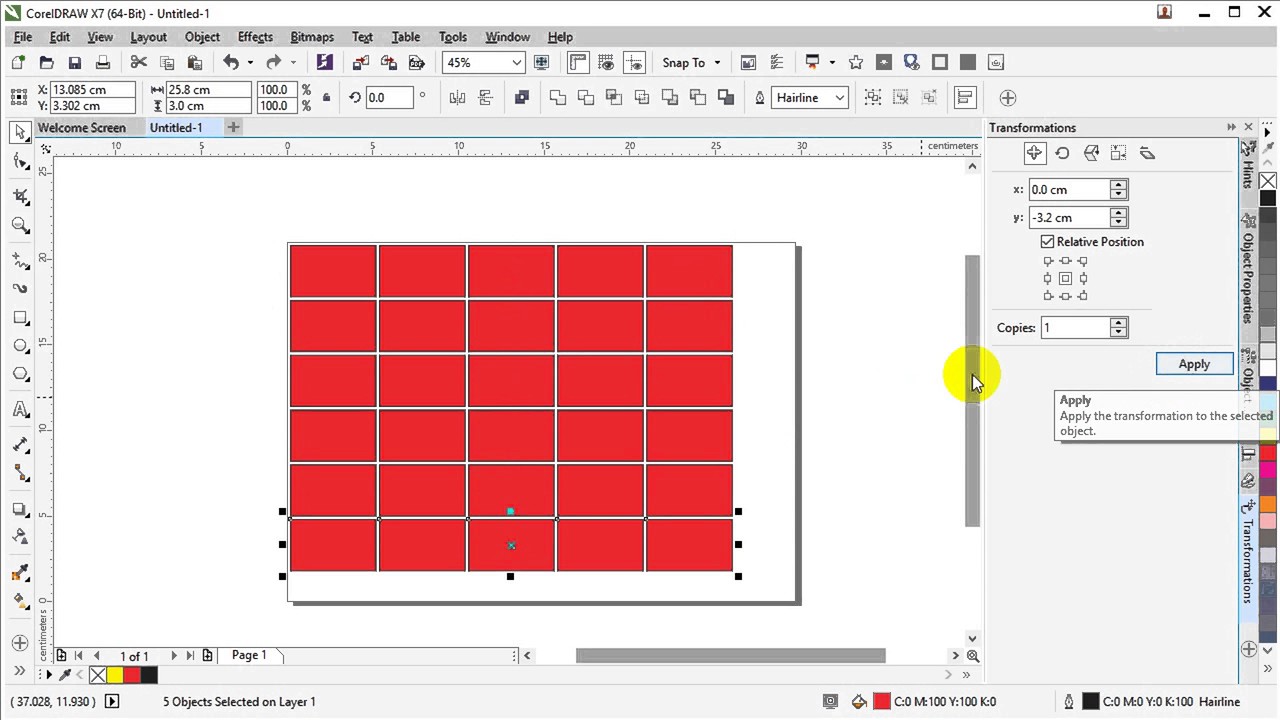Click the Group objects icon
The image size is (1280, 720).
(x=873, y=97)
